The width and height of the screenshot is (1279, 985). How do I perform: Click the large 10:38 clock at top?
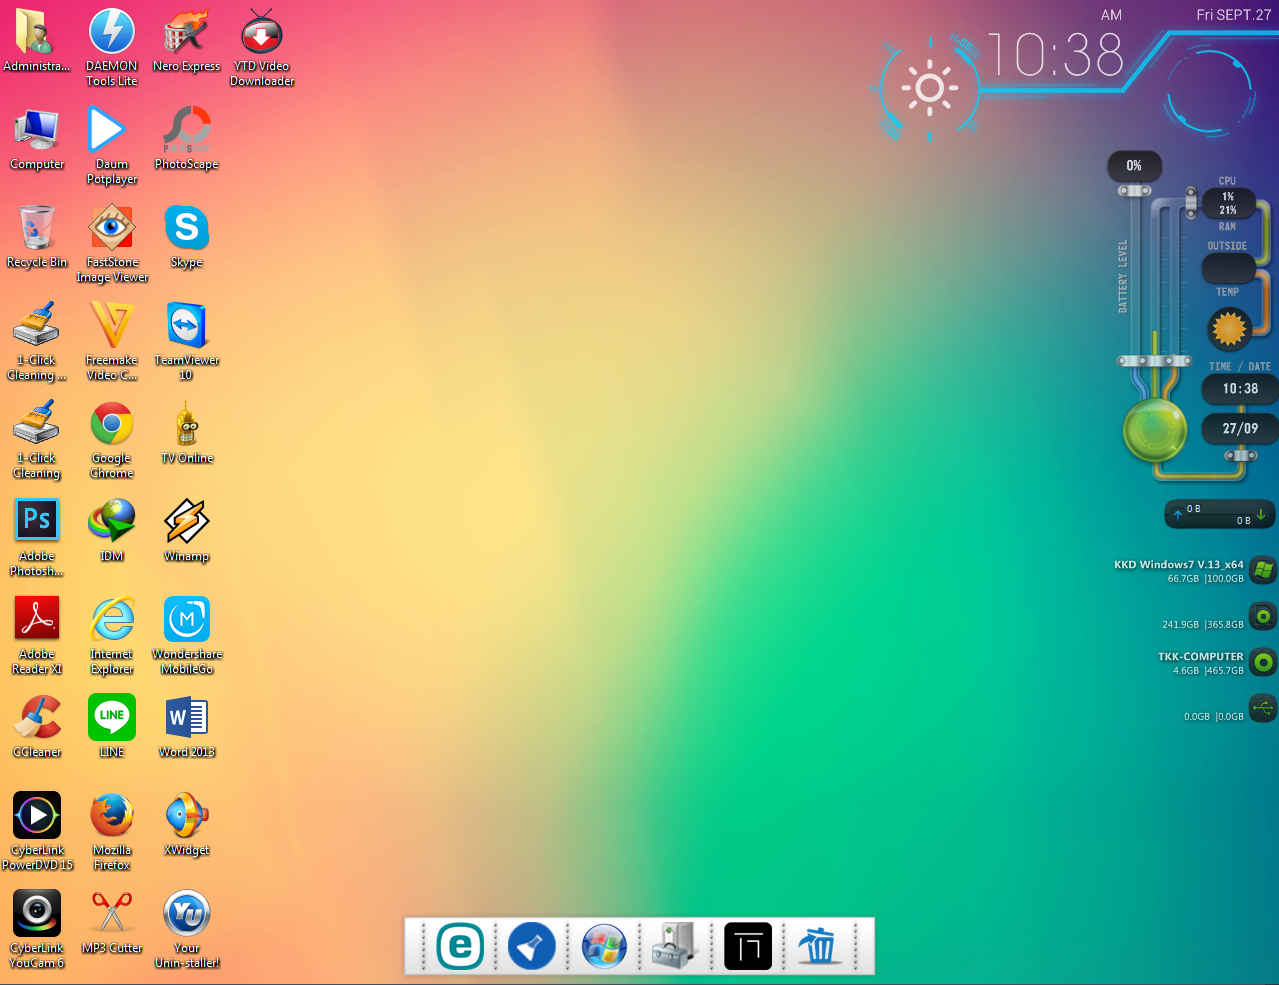[x=1056, y=55]
